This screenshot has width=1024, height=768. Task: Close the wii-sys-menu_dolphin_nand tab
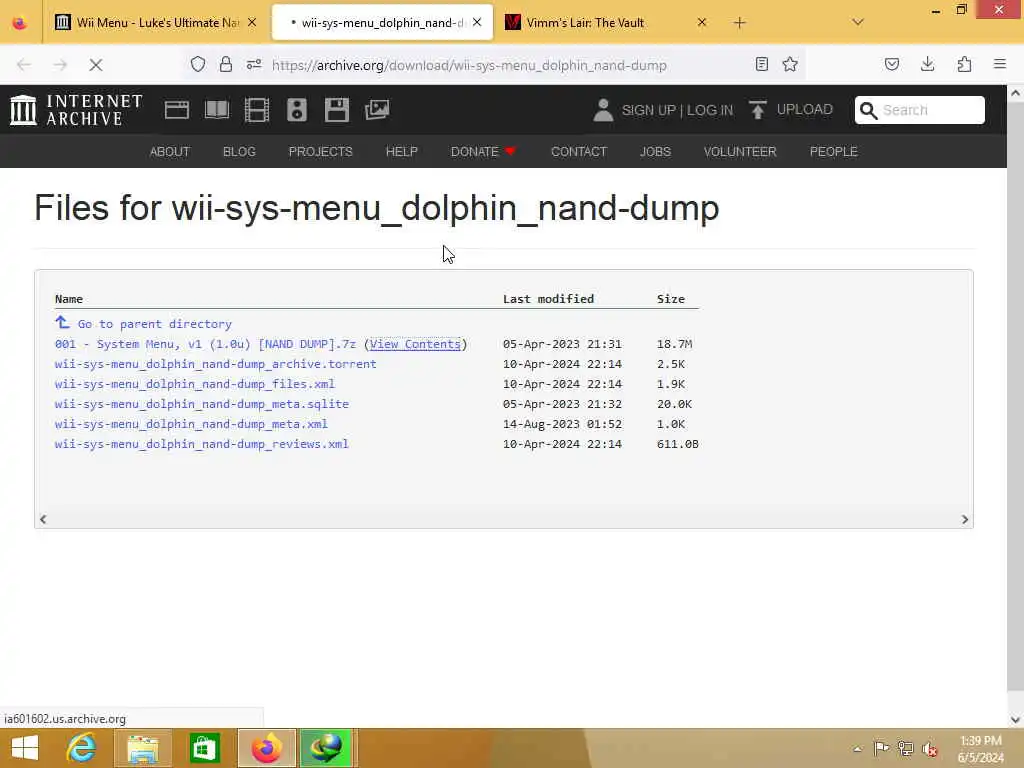click(x=477, y=23)
